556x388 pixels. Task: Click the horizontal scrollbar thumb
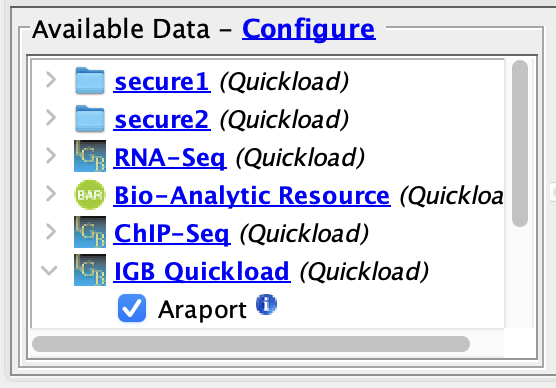251,344
